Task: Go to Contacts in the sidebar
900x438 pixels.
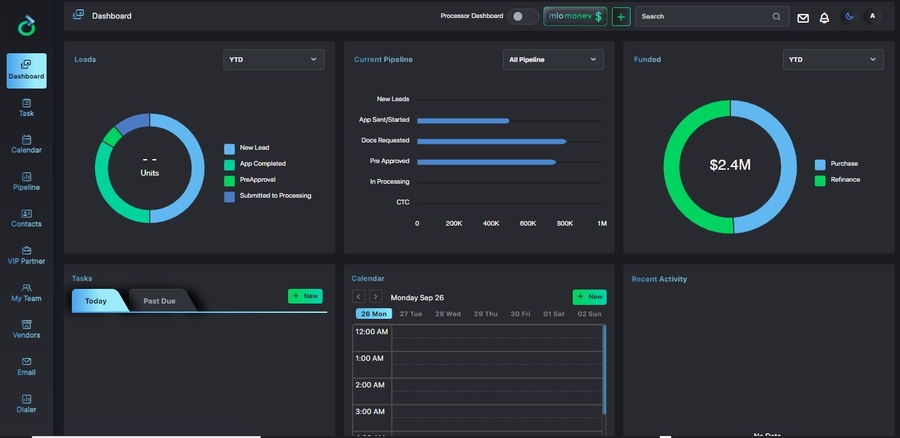Action: 26,218
